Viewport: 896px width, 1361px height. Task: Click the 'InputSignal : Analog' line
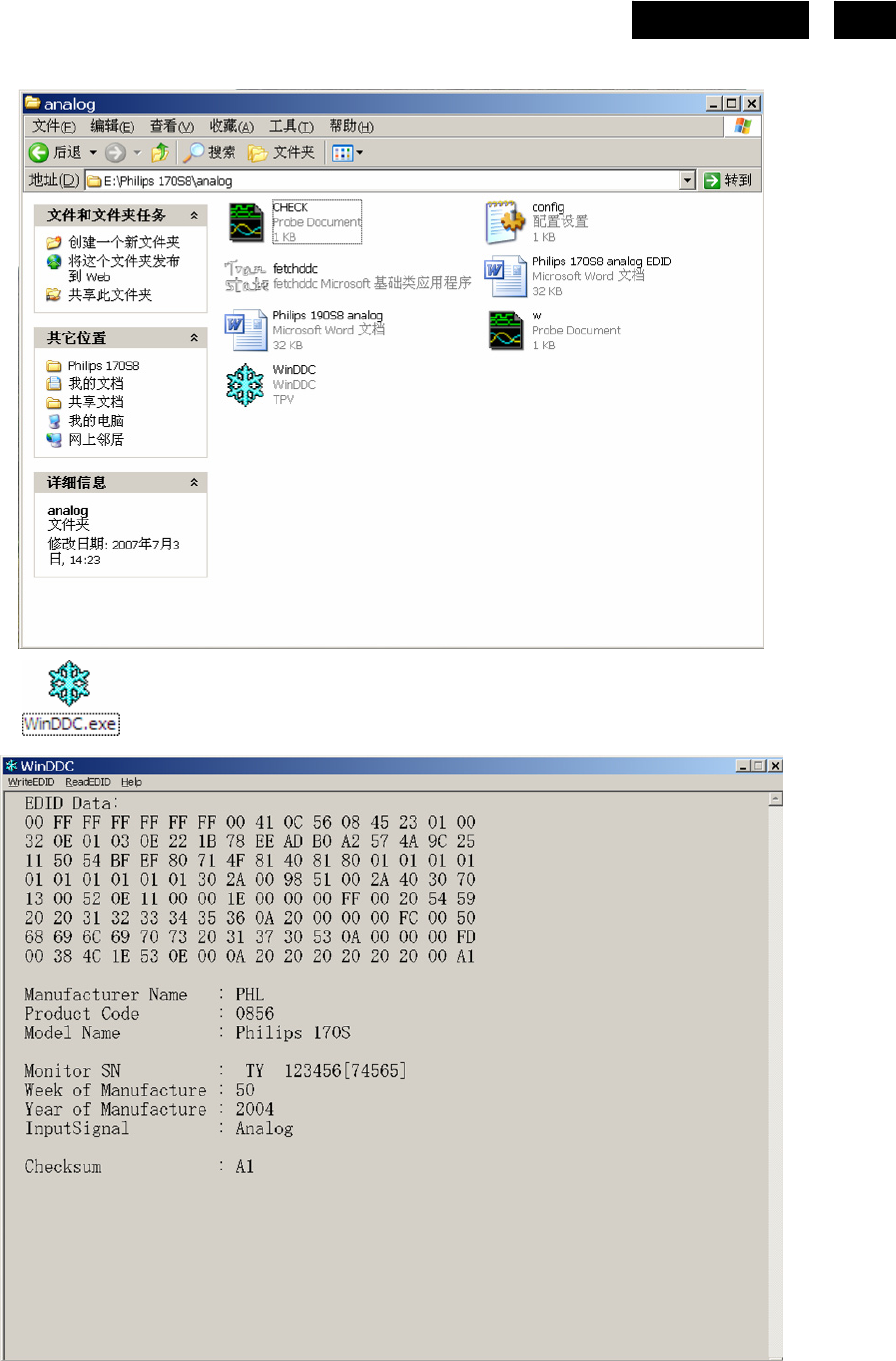tap(159, 1128)
